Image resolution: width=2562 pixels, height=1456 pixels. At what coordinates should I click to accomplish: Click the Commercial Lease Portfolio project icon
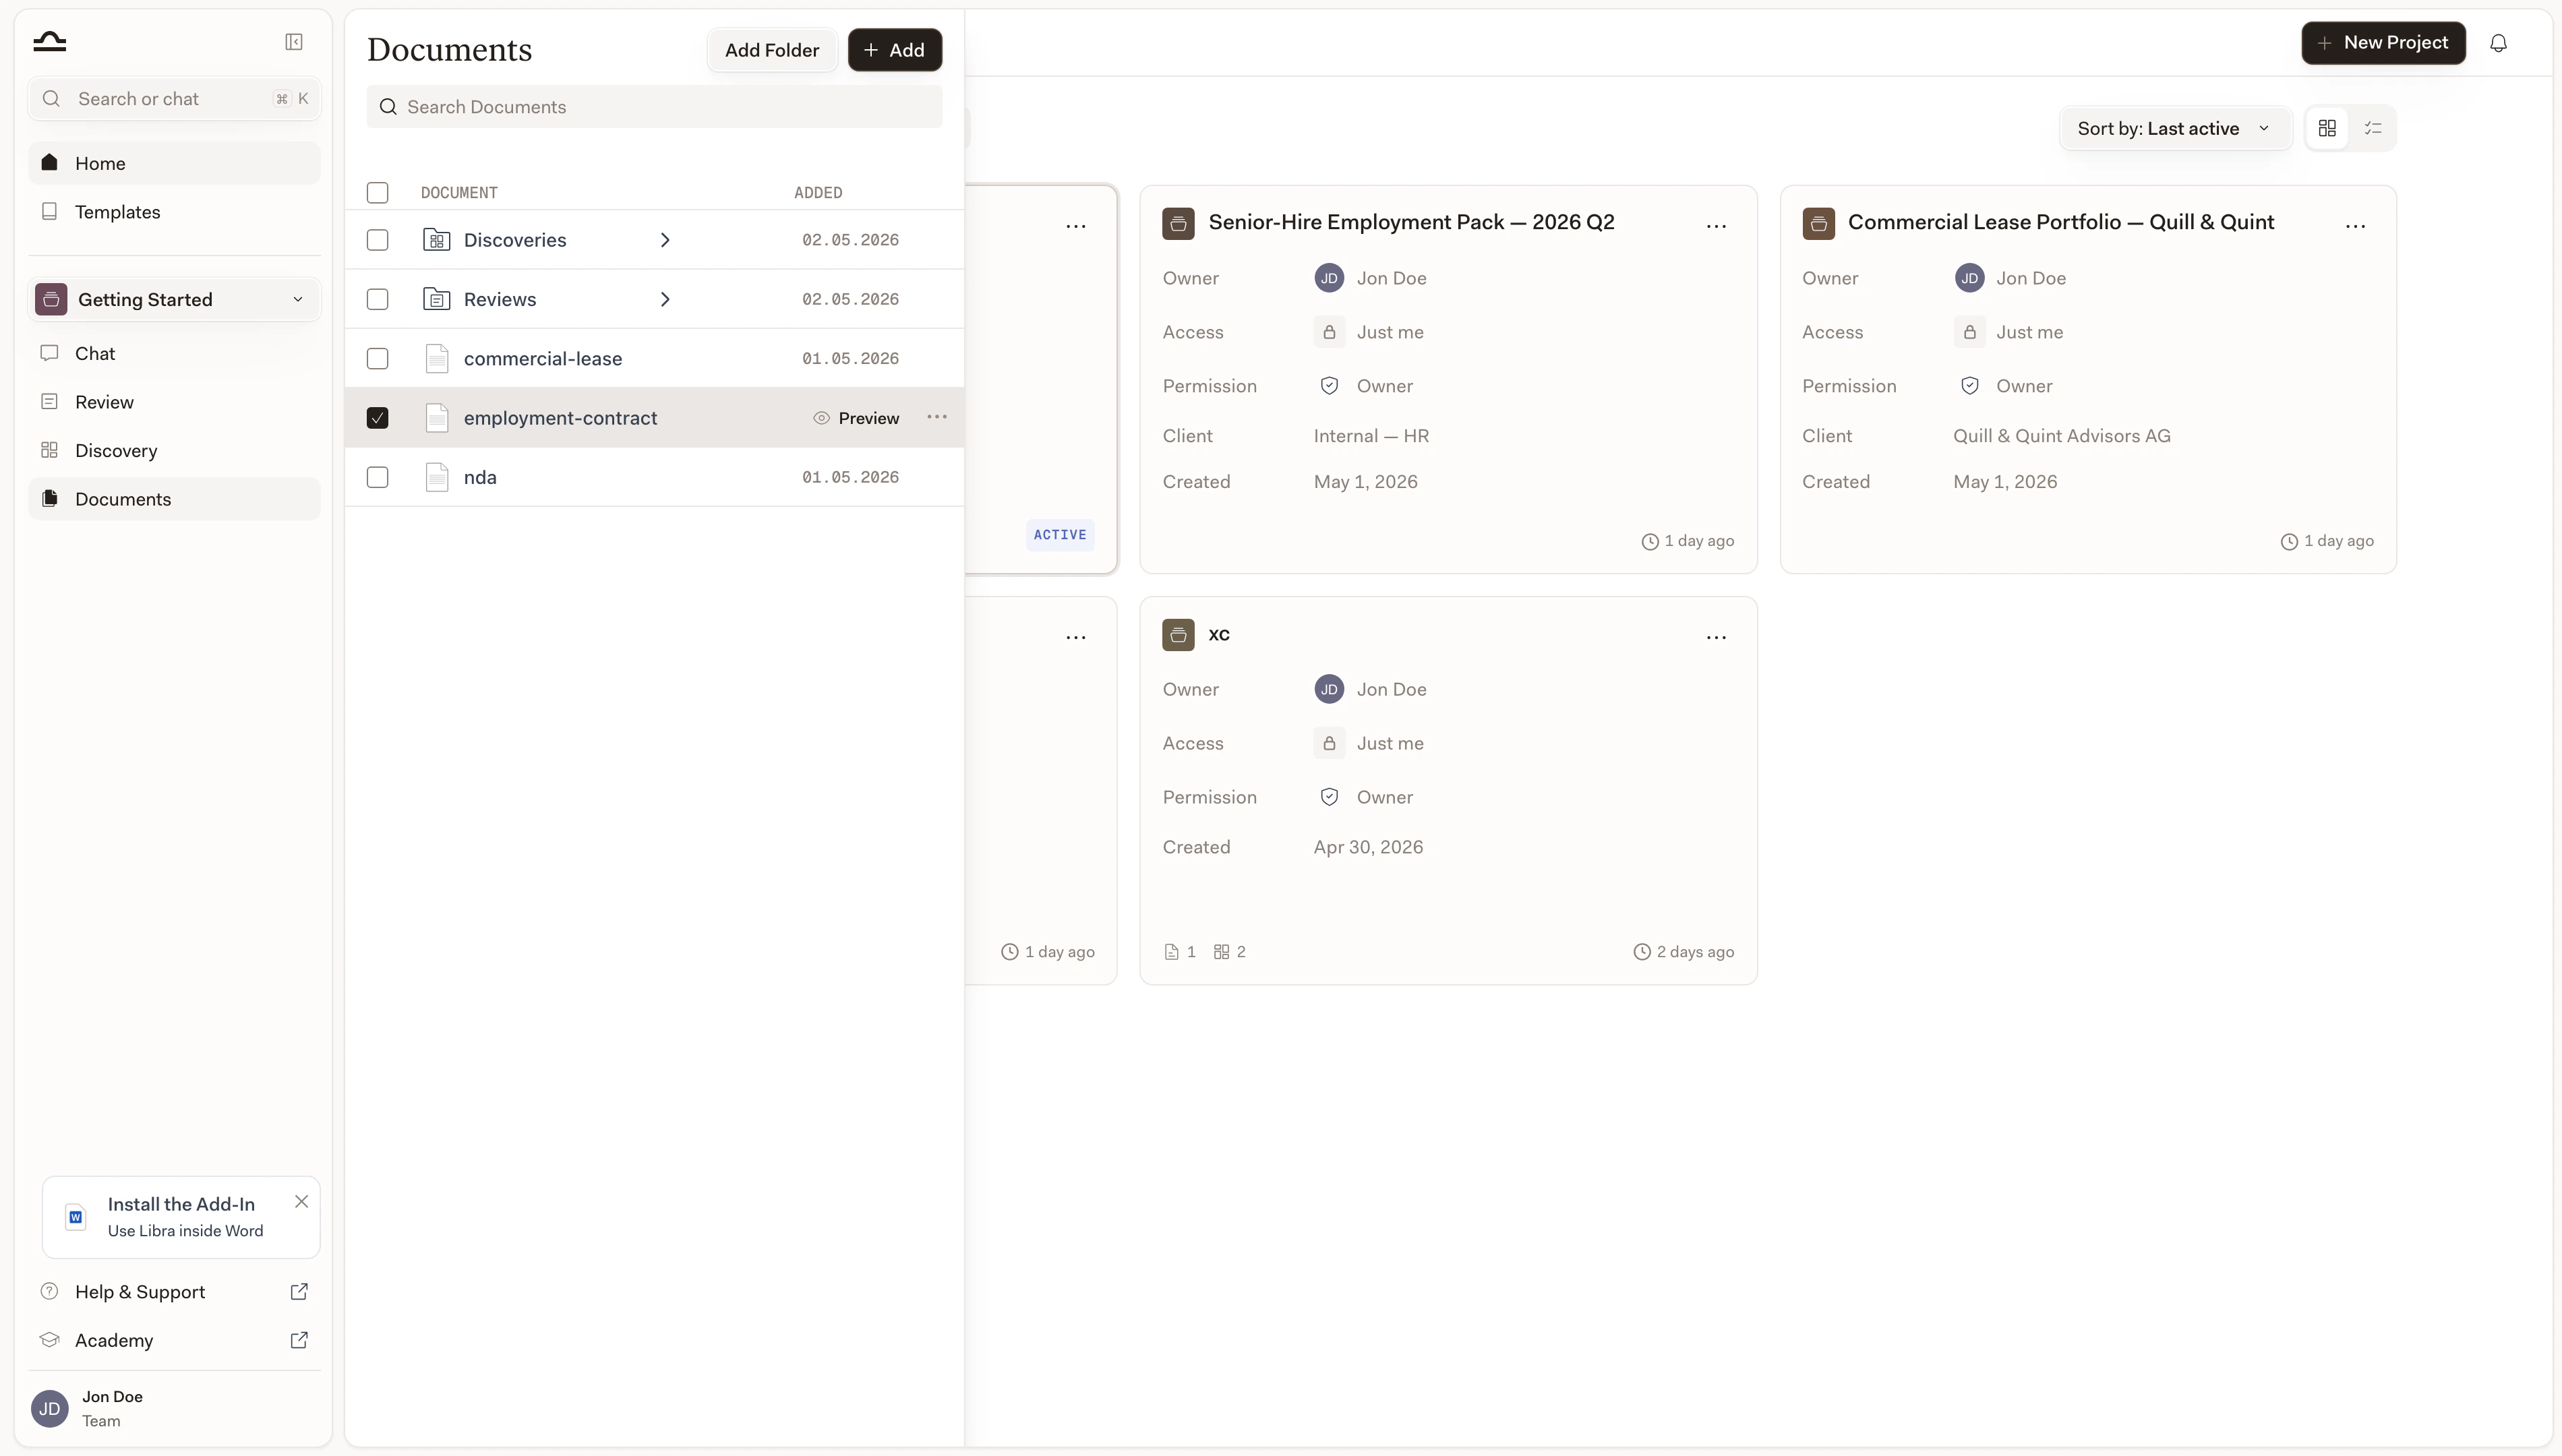(1818, 223)
